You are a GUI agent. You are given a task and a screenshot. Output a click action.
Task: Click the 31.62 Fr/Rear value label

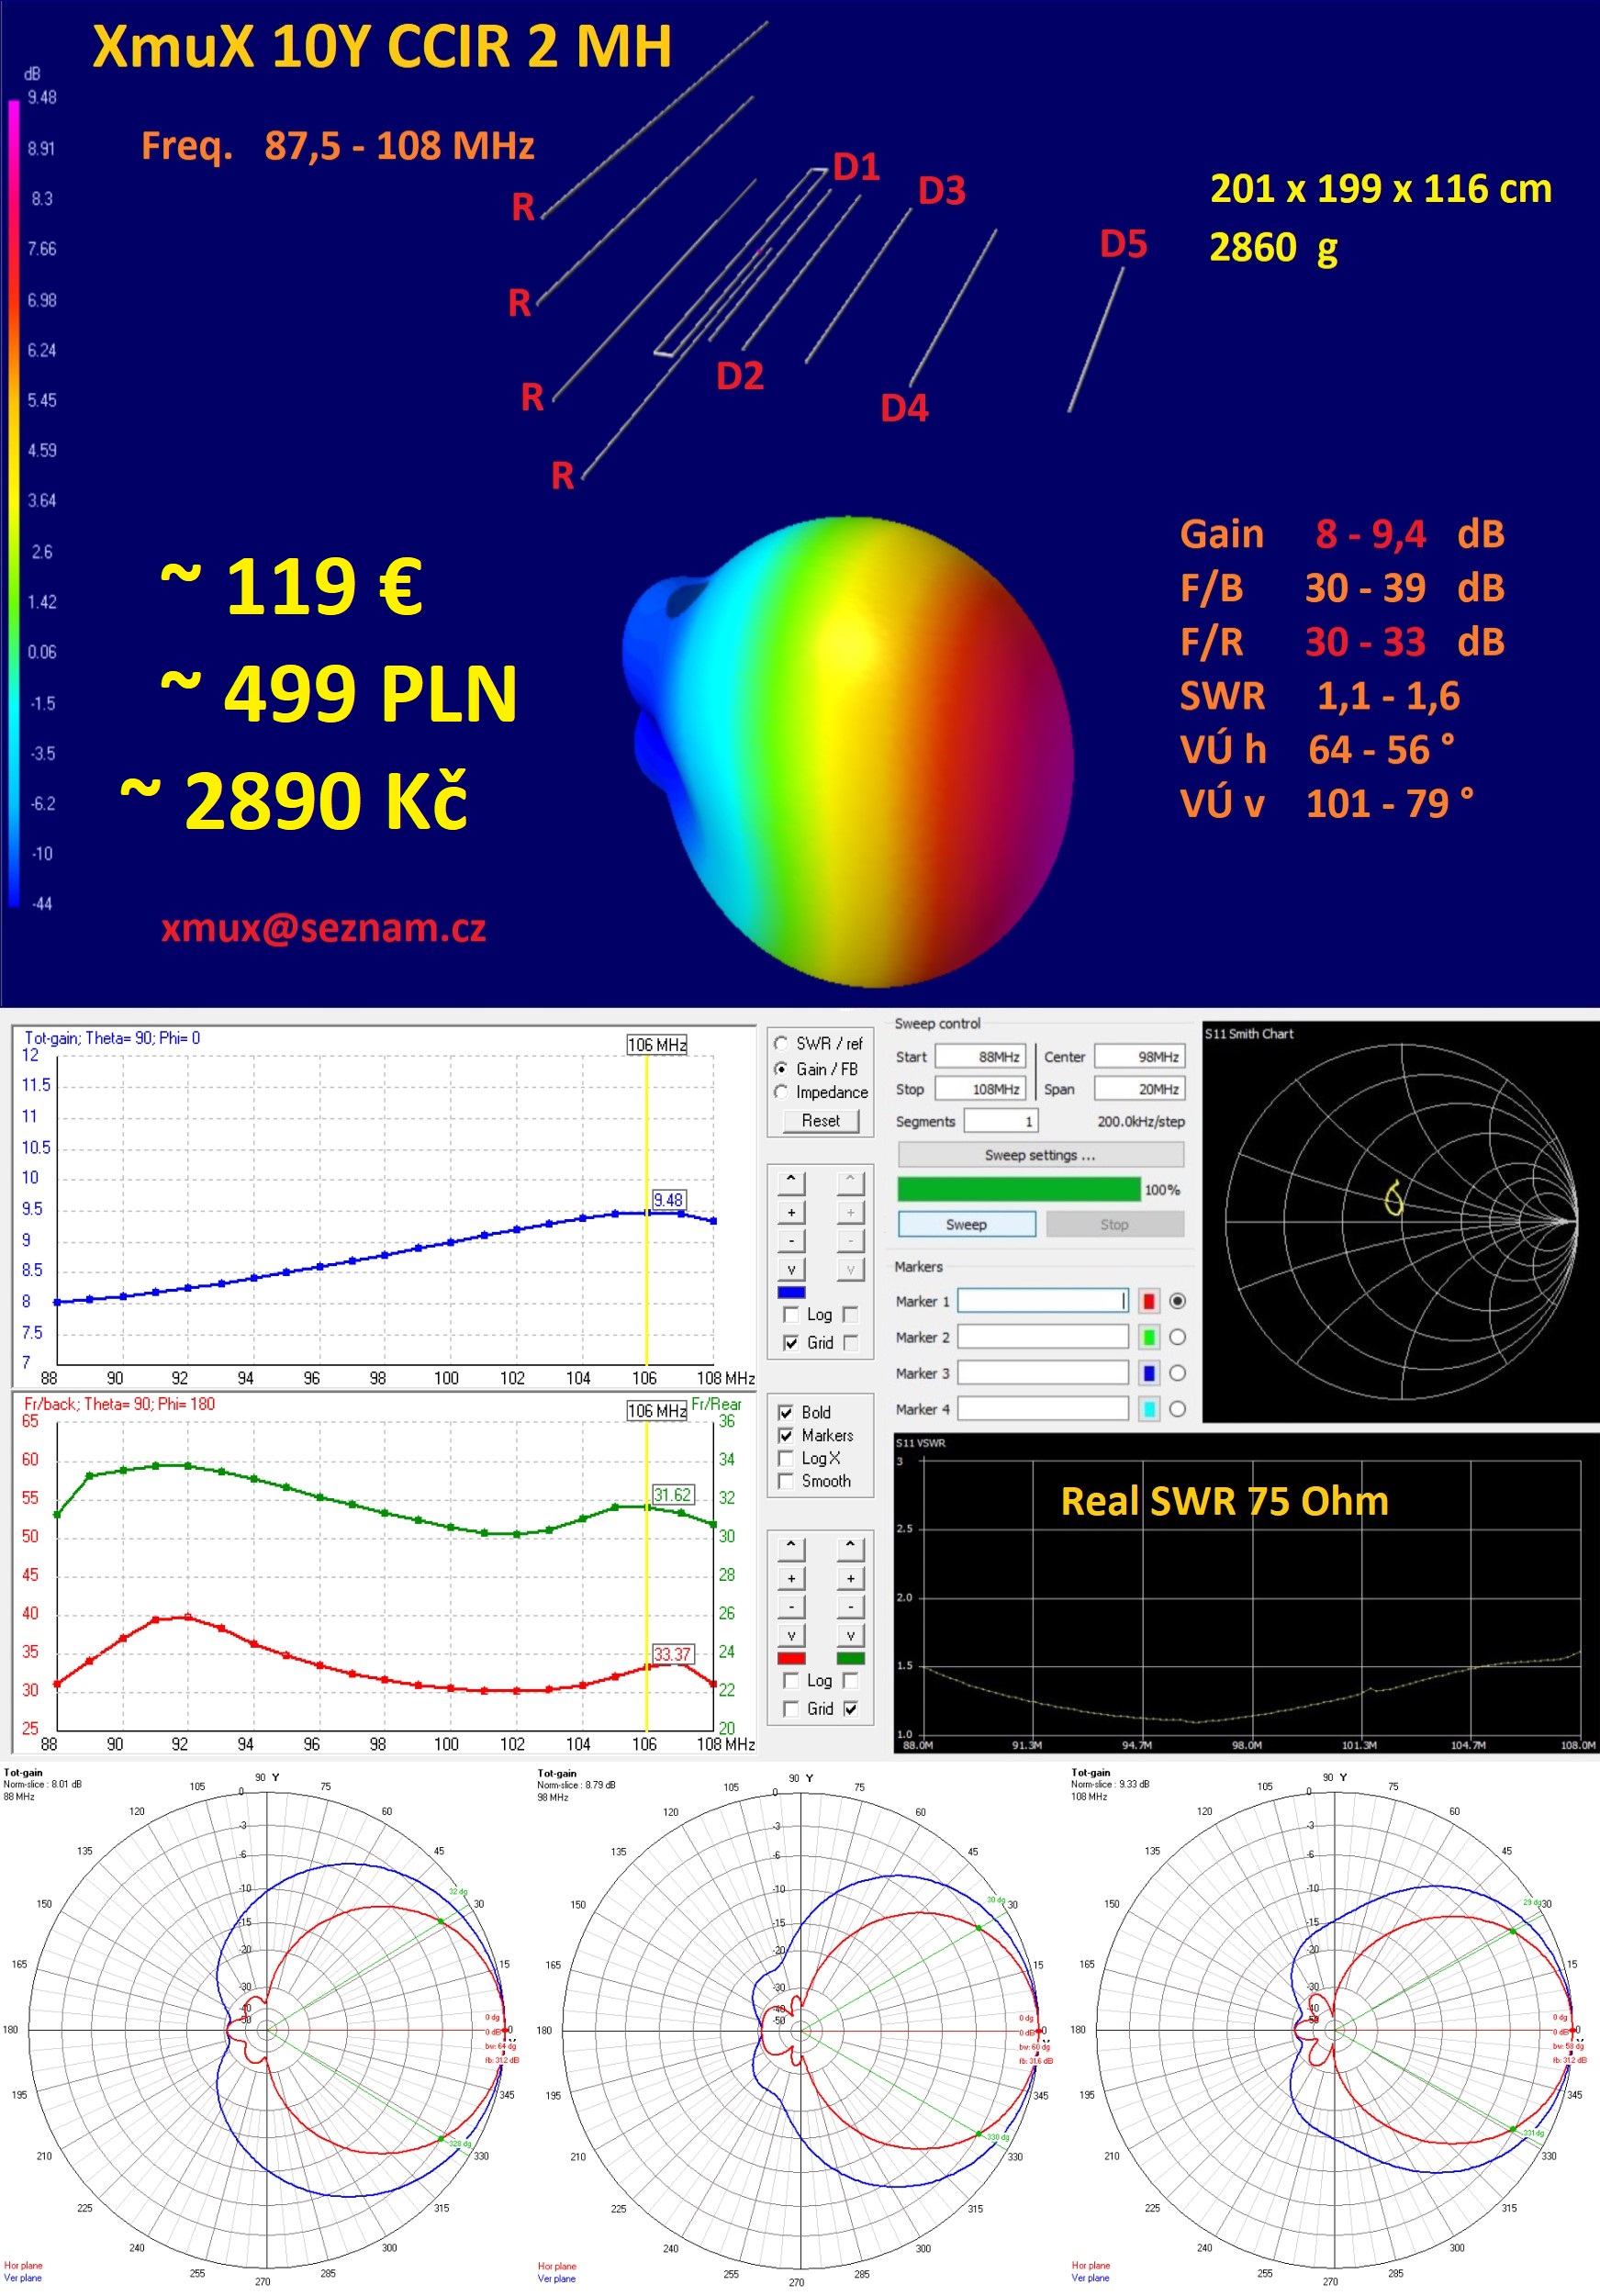tap(672, 1495)
